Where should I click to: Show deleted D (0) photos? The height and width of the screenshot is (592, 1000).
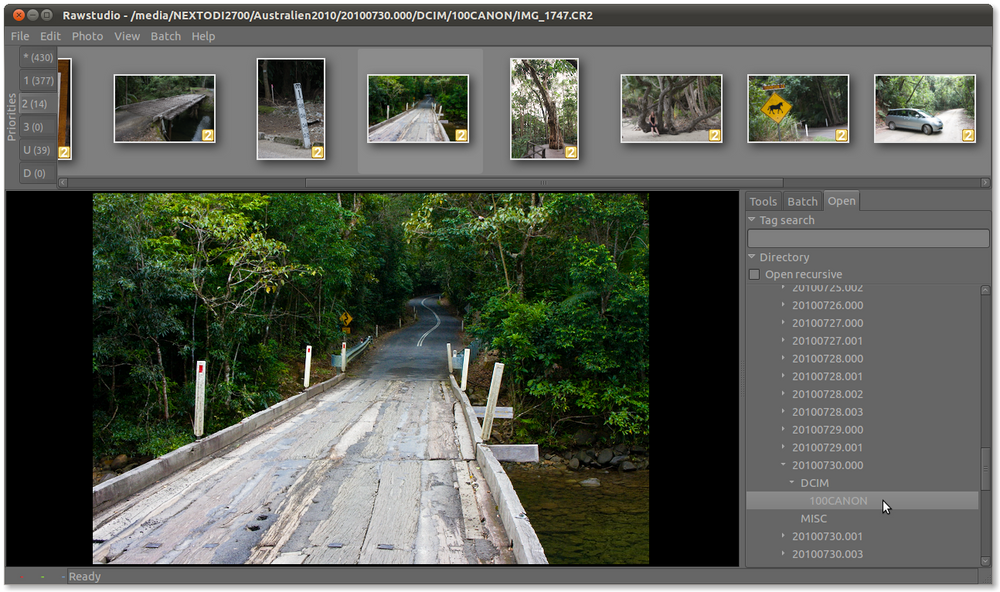pos(36,173)
